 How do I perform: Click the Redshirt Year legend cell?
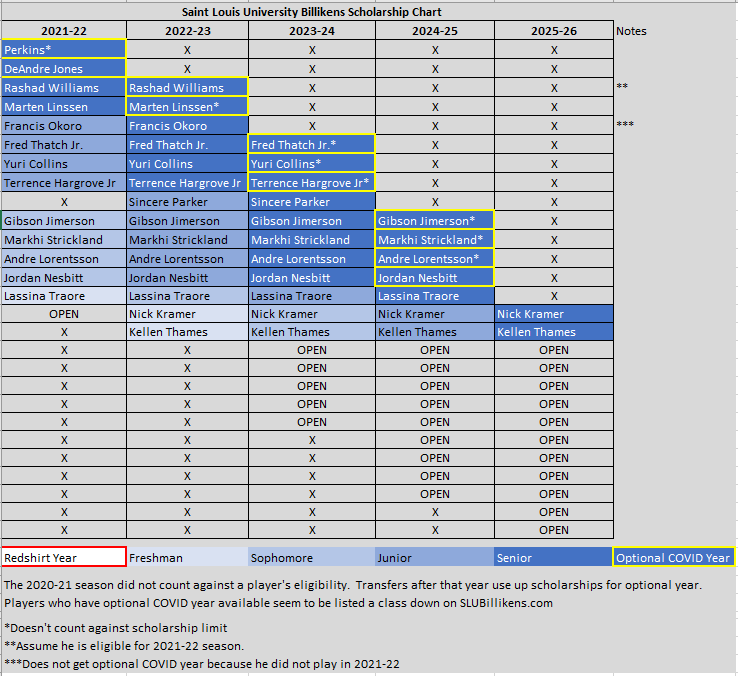(63, 558)
